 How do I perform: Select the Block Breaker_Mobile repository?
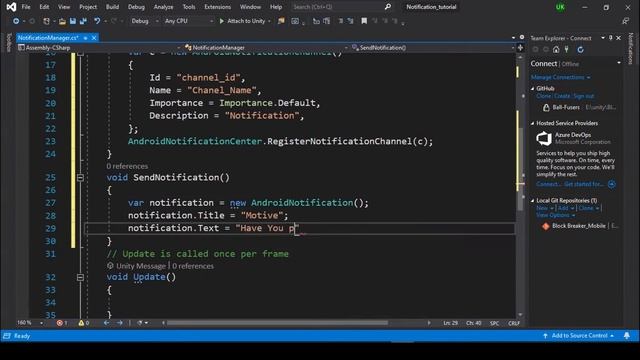[x=579, y=226]
